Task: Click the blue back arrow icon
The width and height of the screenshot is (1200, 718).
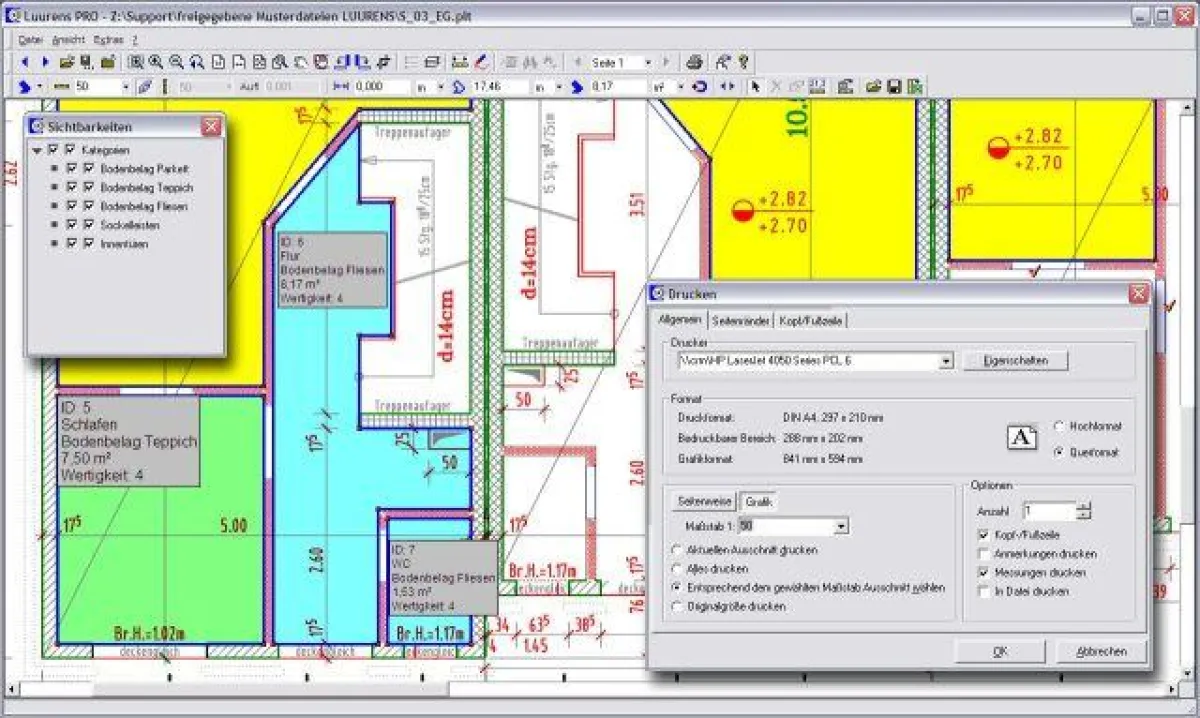Action: coord(25,62)
